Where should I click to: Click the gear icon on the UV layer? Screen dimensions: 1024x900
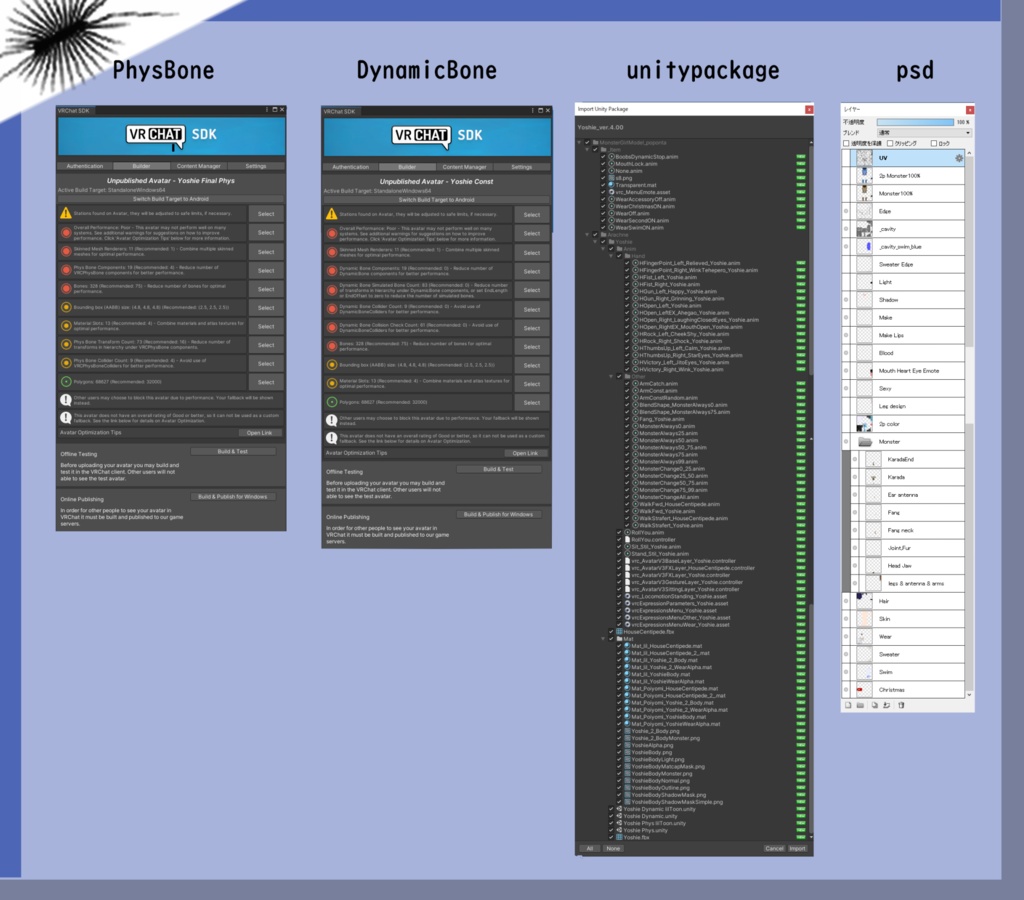click(959, 158)
